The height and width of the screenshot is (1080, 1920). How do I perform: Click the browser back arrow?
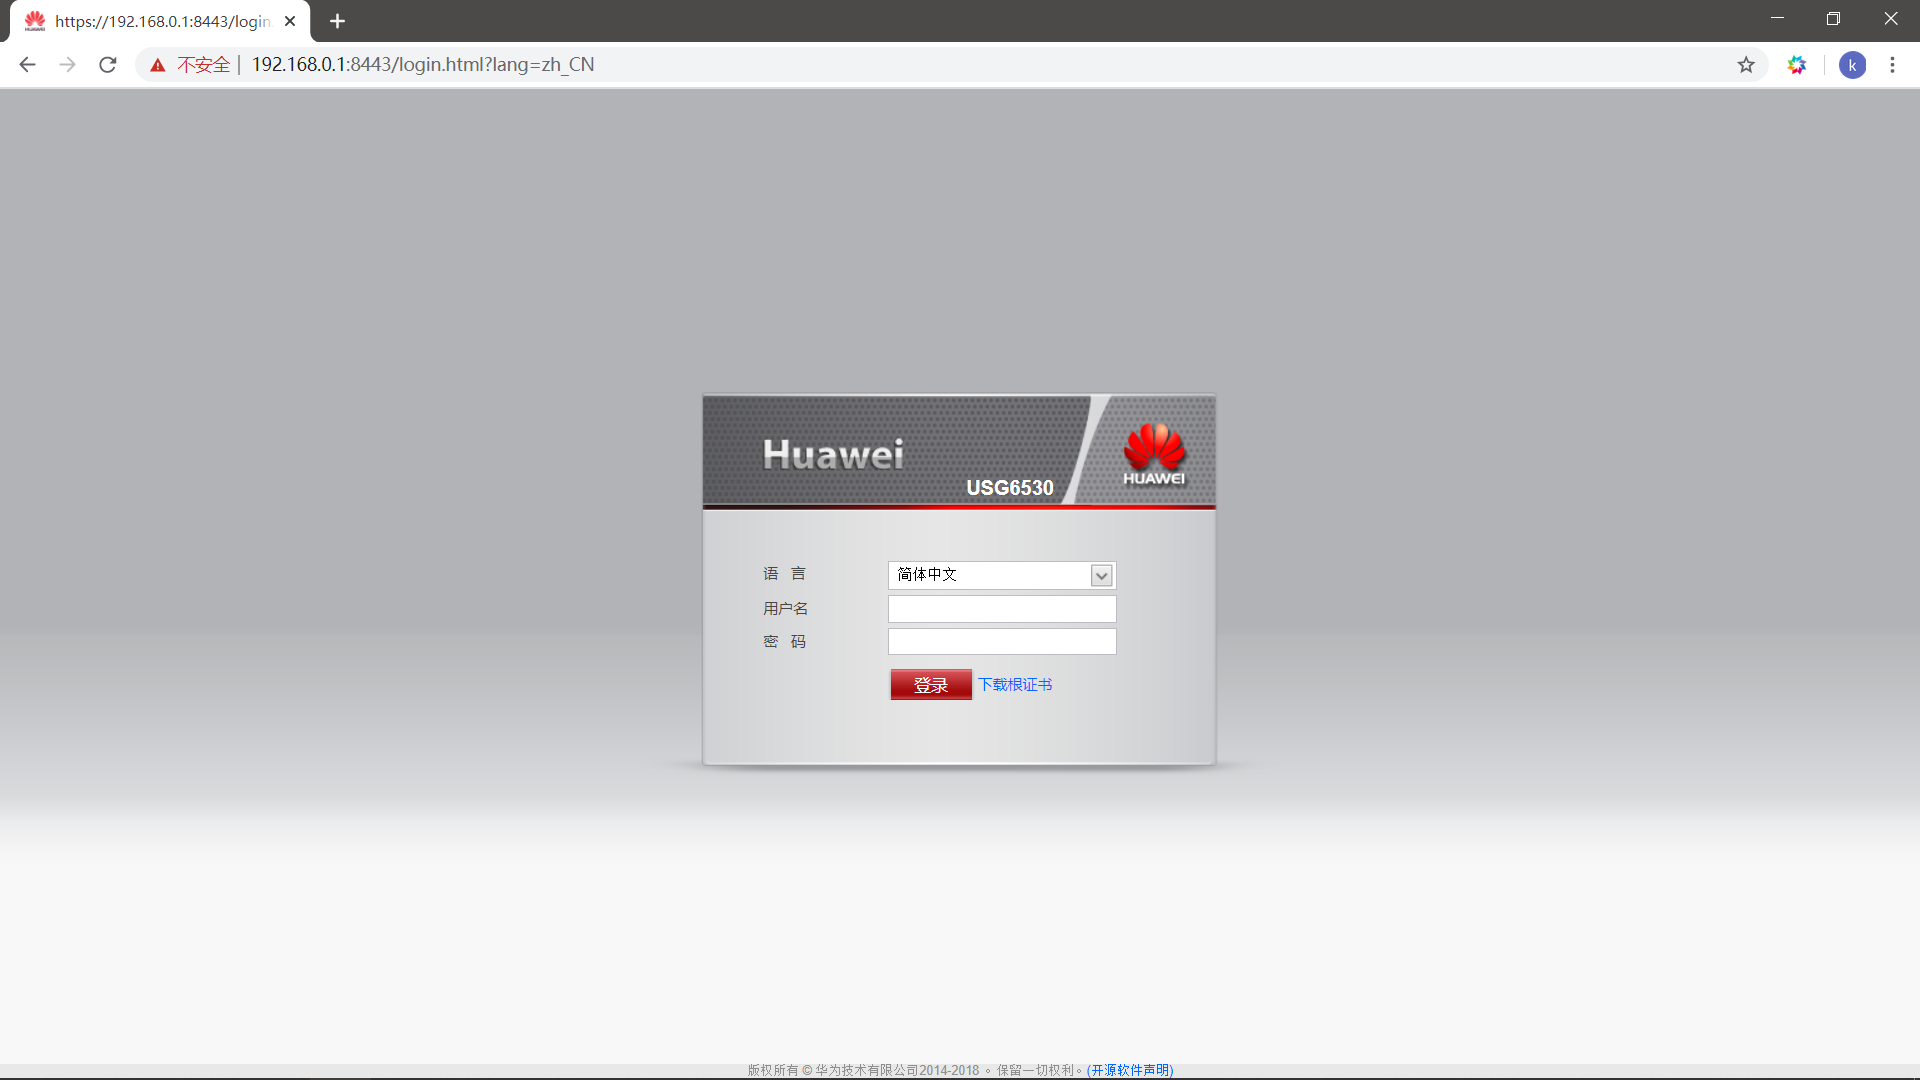[x=27, y=65]
